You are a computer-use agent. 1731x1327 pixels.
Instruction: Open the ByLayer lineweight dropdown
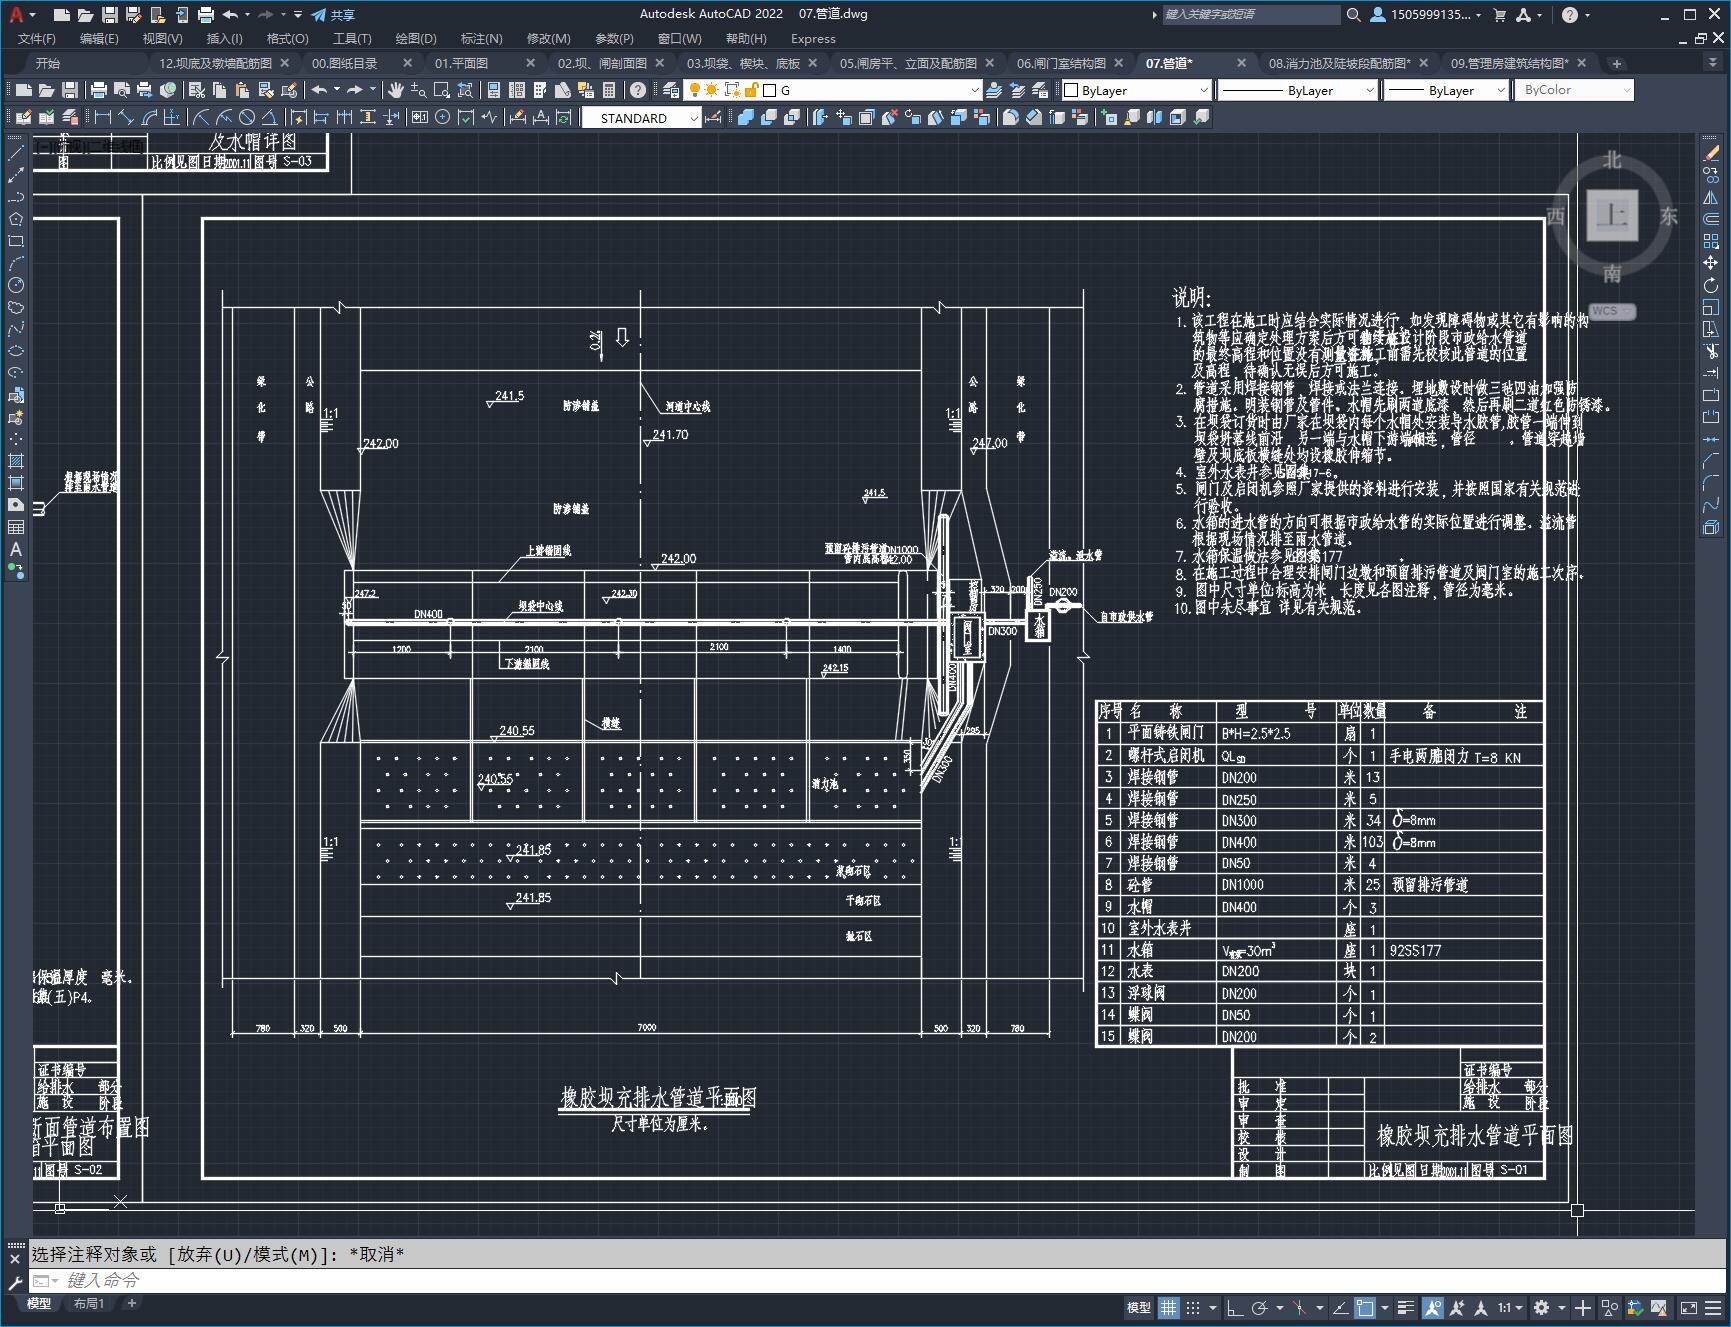tap(1445, 90)
